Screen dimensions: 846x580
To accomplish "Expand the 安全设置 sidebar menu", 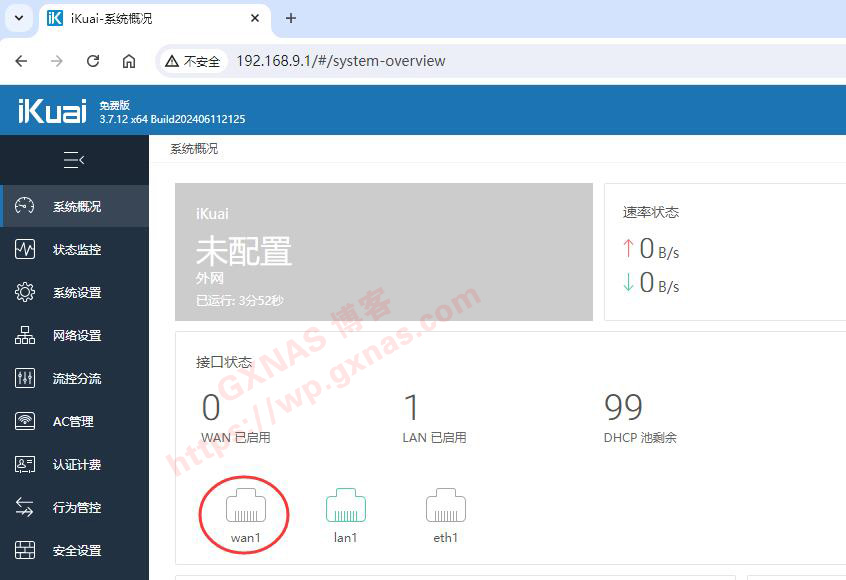I will [76, 551].
